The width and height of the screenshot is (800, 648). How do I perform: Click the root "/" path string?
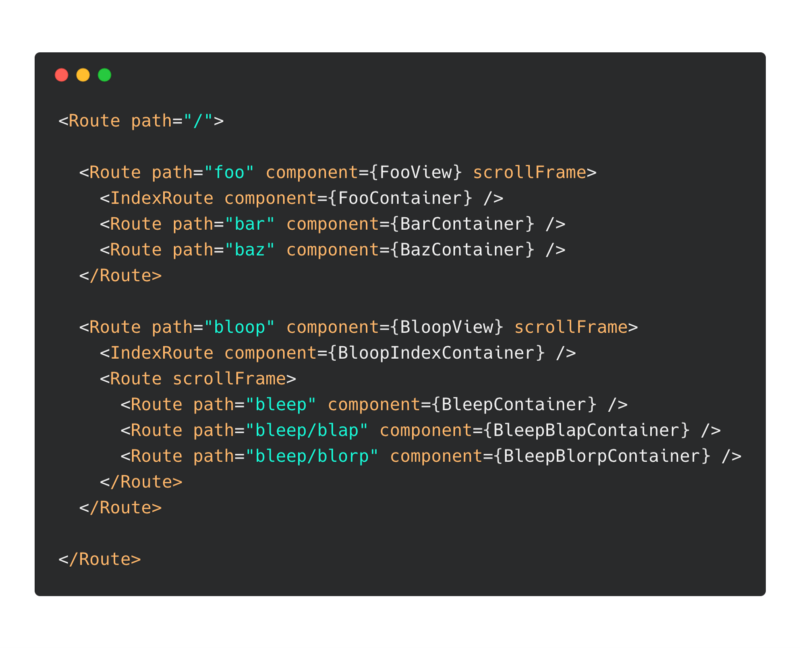(198, 121)
